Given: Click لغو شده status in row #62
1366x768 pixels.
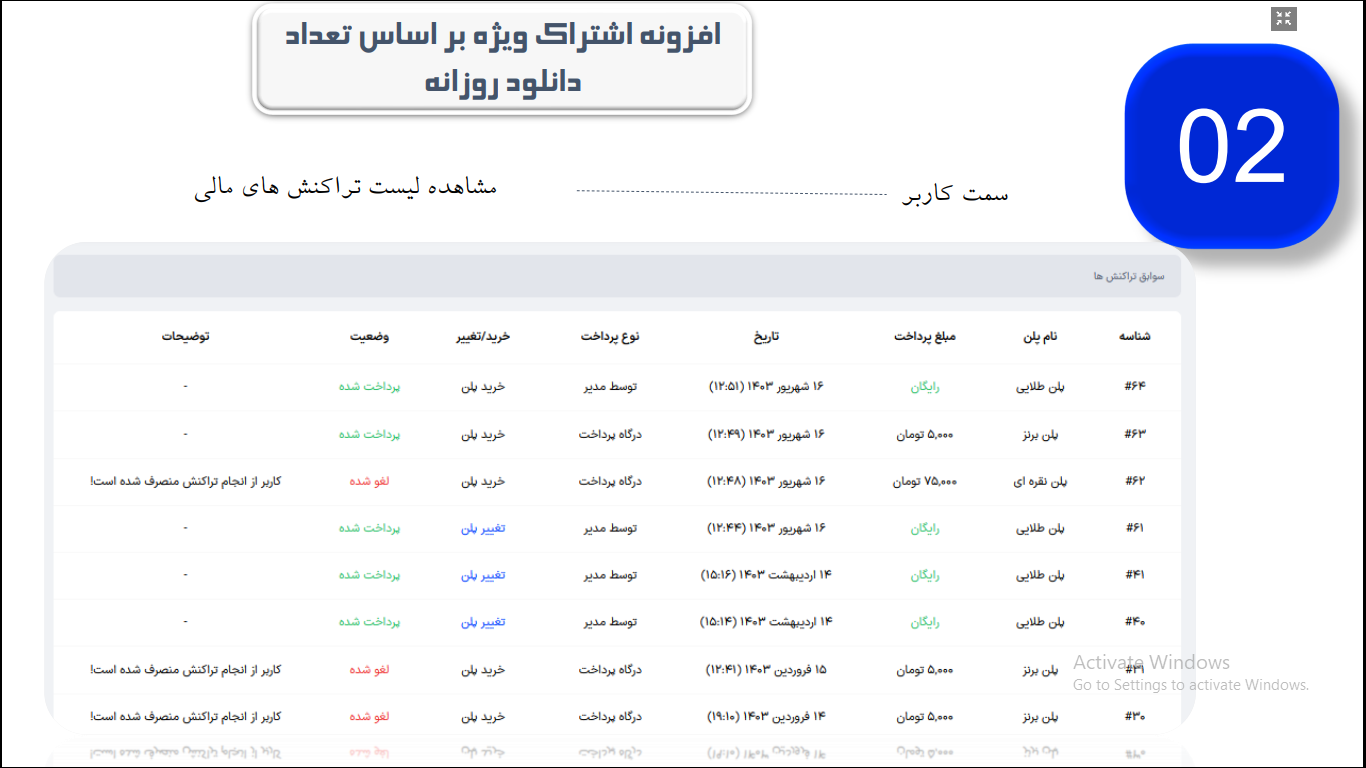Looking at the screenshot, I should click(x=369, y=481).
